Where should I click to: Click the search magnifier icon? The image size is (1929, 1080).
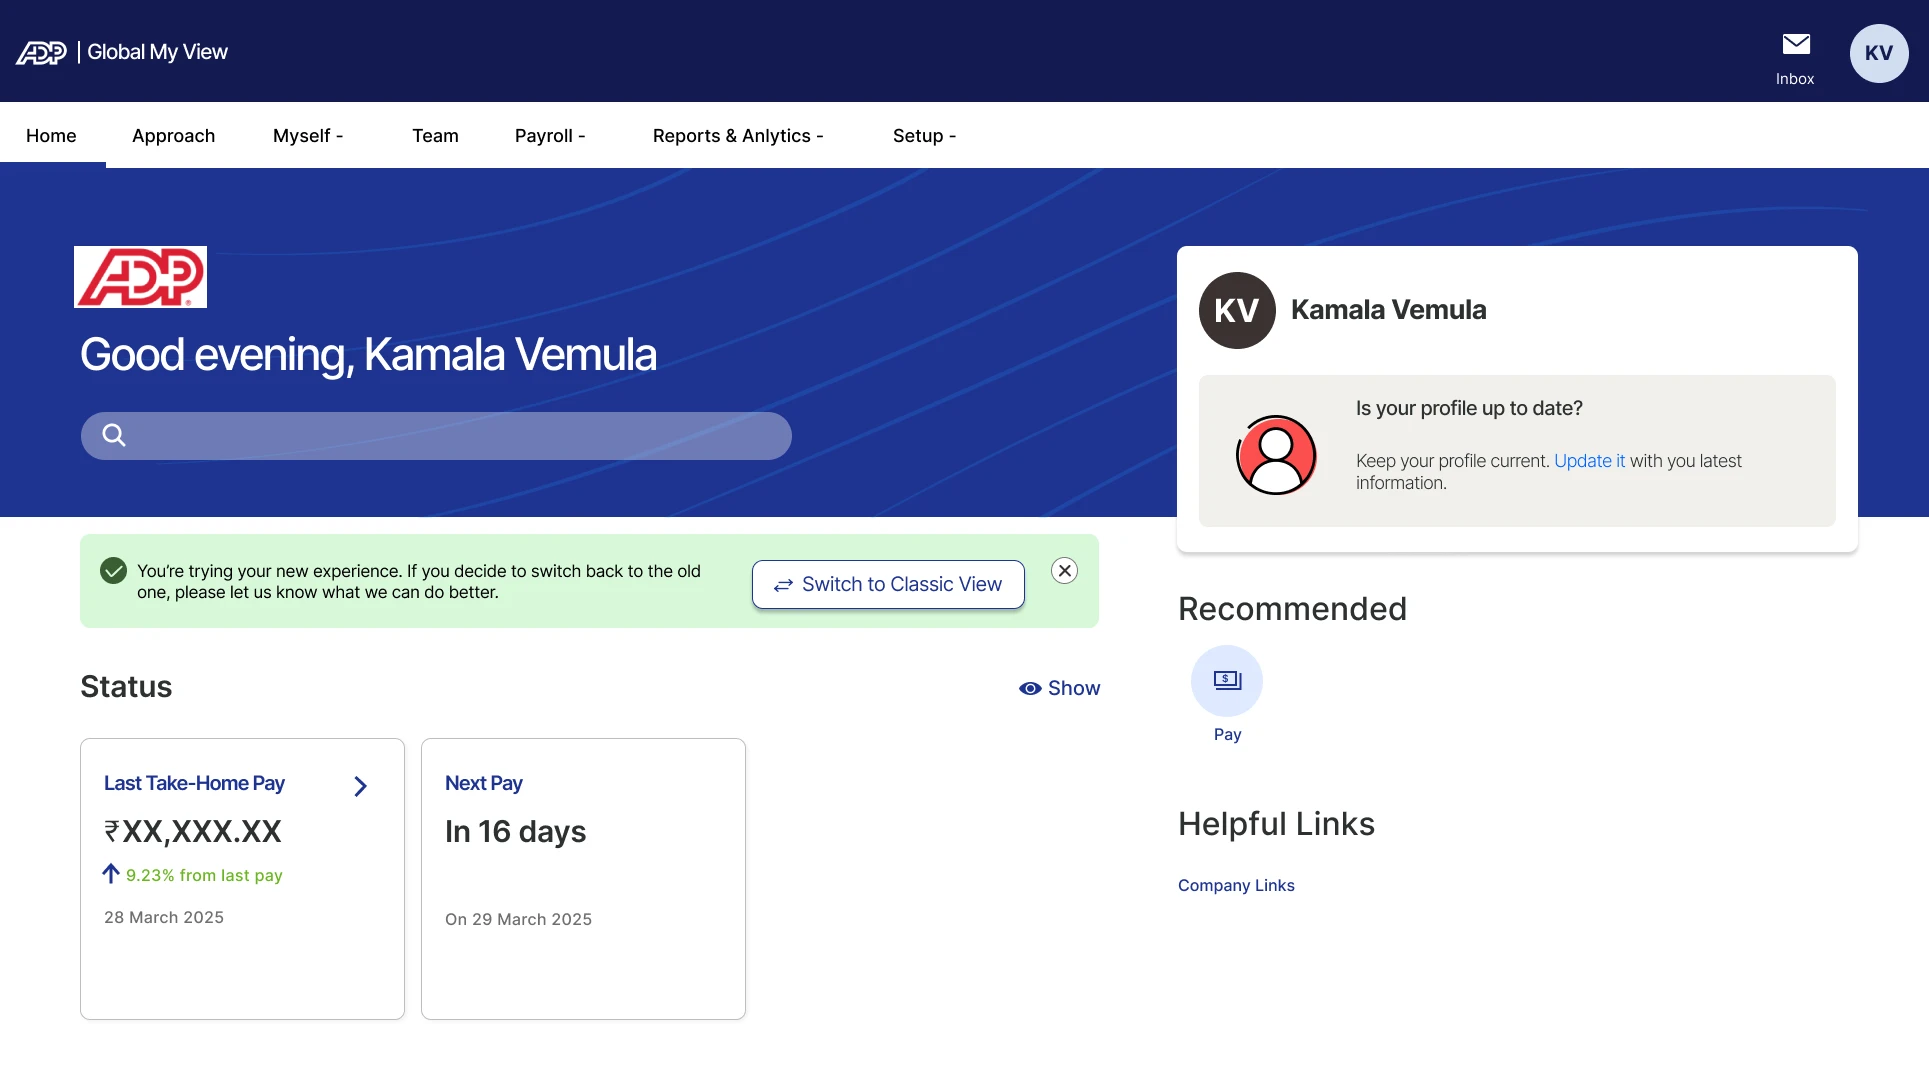pyautogui.click(x=114, y=436)
